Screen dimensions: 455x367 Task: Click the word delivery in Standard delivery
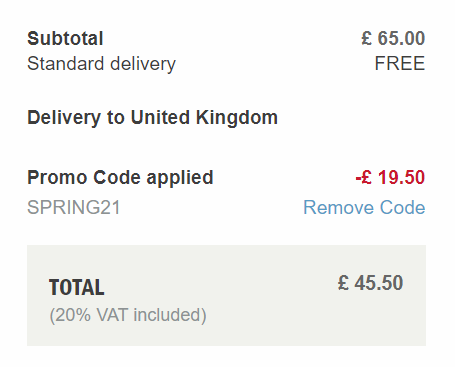pos(143,64)
